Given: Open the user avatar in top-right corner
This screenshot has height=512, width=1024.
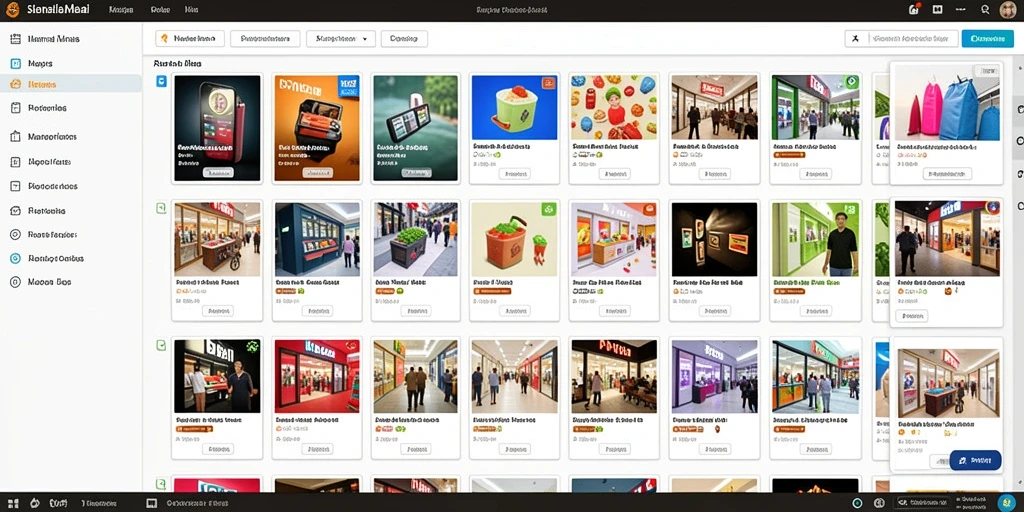Looking at the screenshot, I should [1008, 10].
